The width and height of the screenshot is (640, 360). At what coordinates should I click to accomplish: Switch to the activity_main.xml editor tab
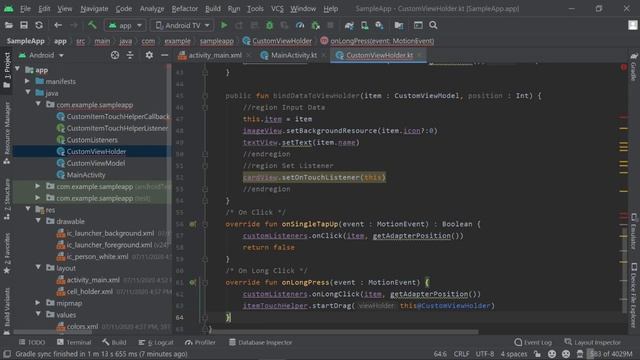click(x=215, y=55)
